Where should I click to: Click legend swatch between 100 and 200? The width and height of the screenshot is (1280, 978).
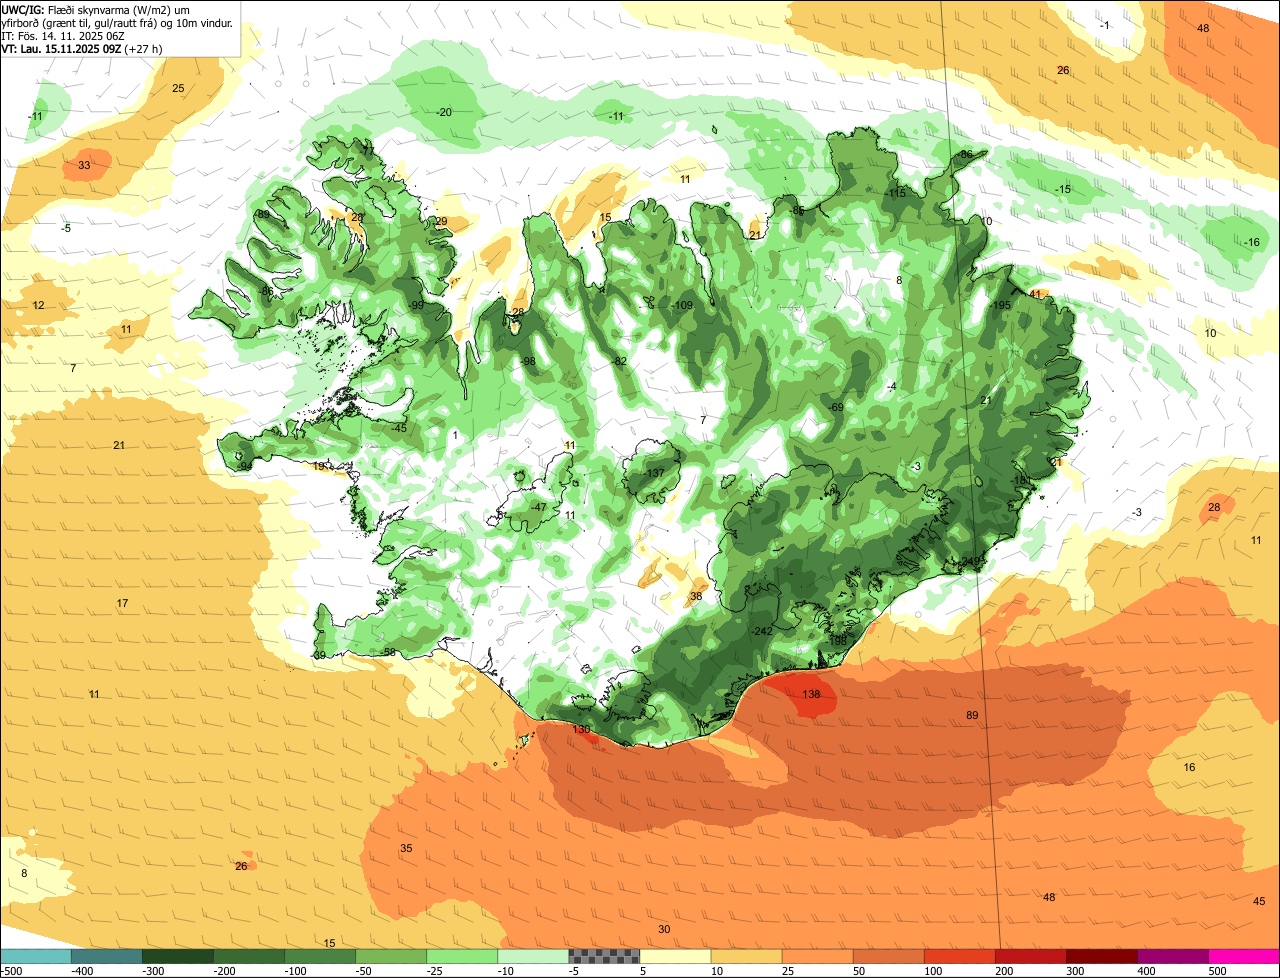click(959, 956)
